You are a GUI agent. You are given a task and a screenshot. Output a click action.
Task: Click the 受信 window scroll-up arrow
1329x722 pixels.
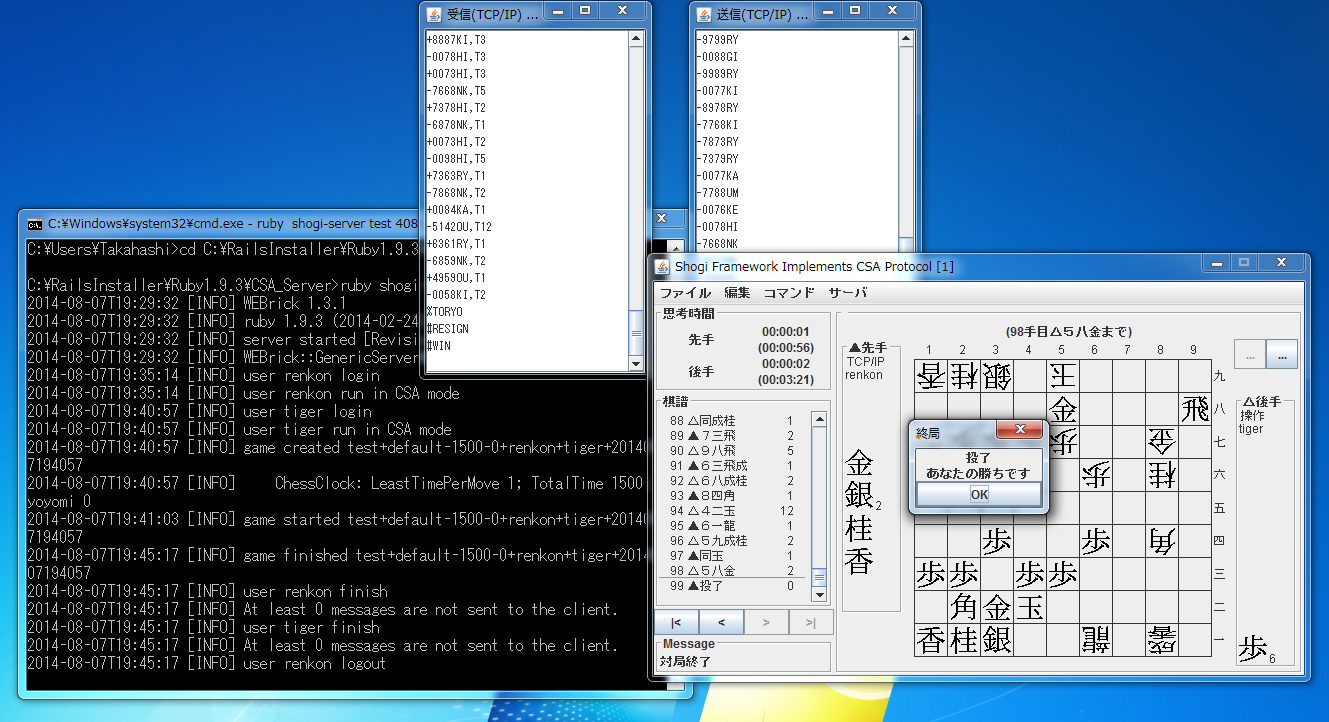pyautogui.click(x=636, y=38)
